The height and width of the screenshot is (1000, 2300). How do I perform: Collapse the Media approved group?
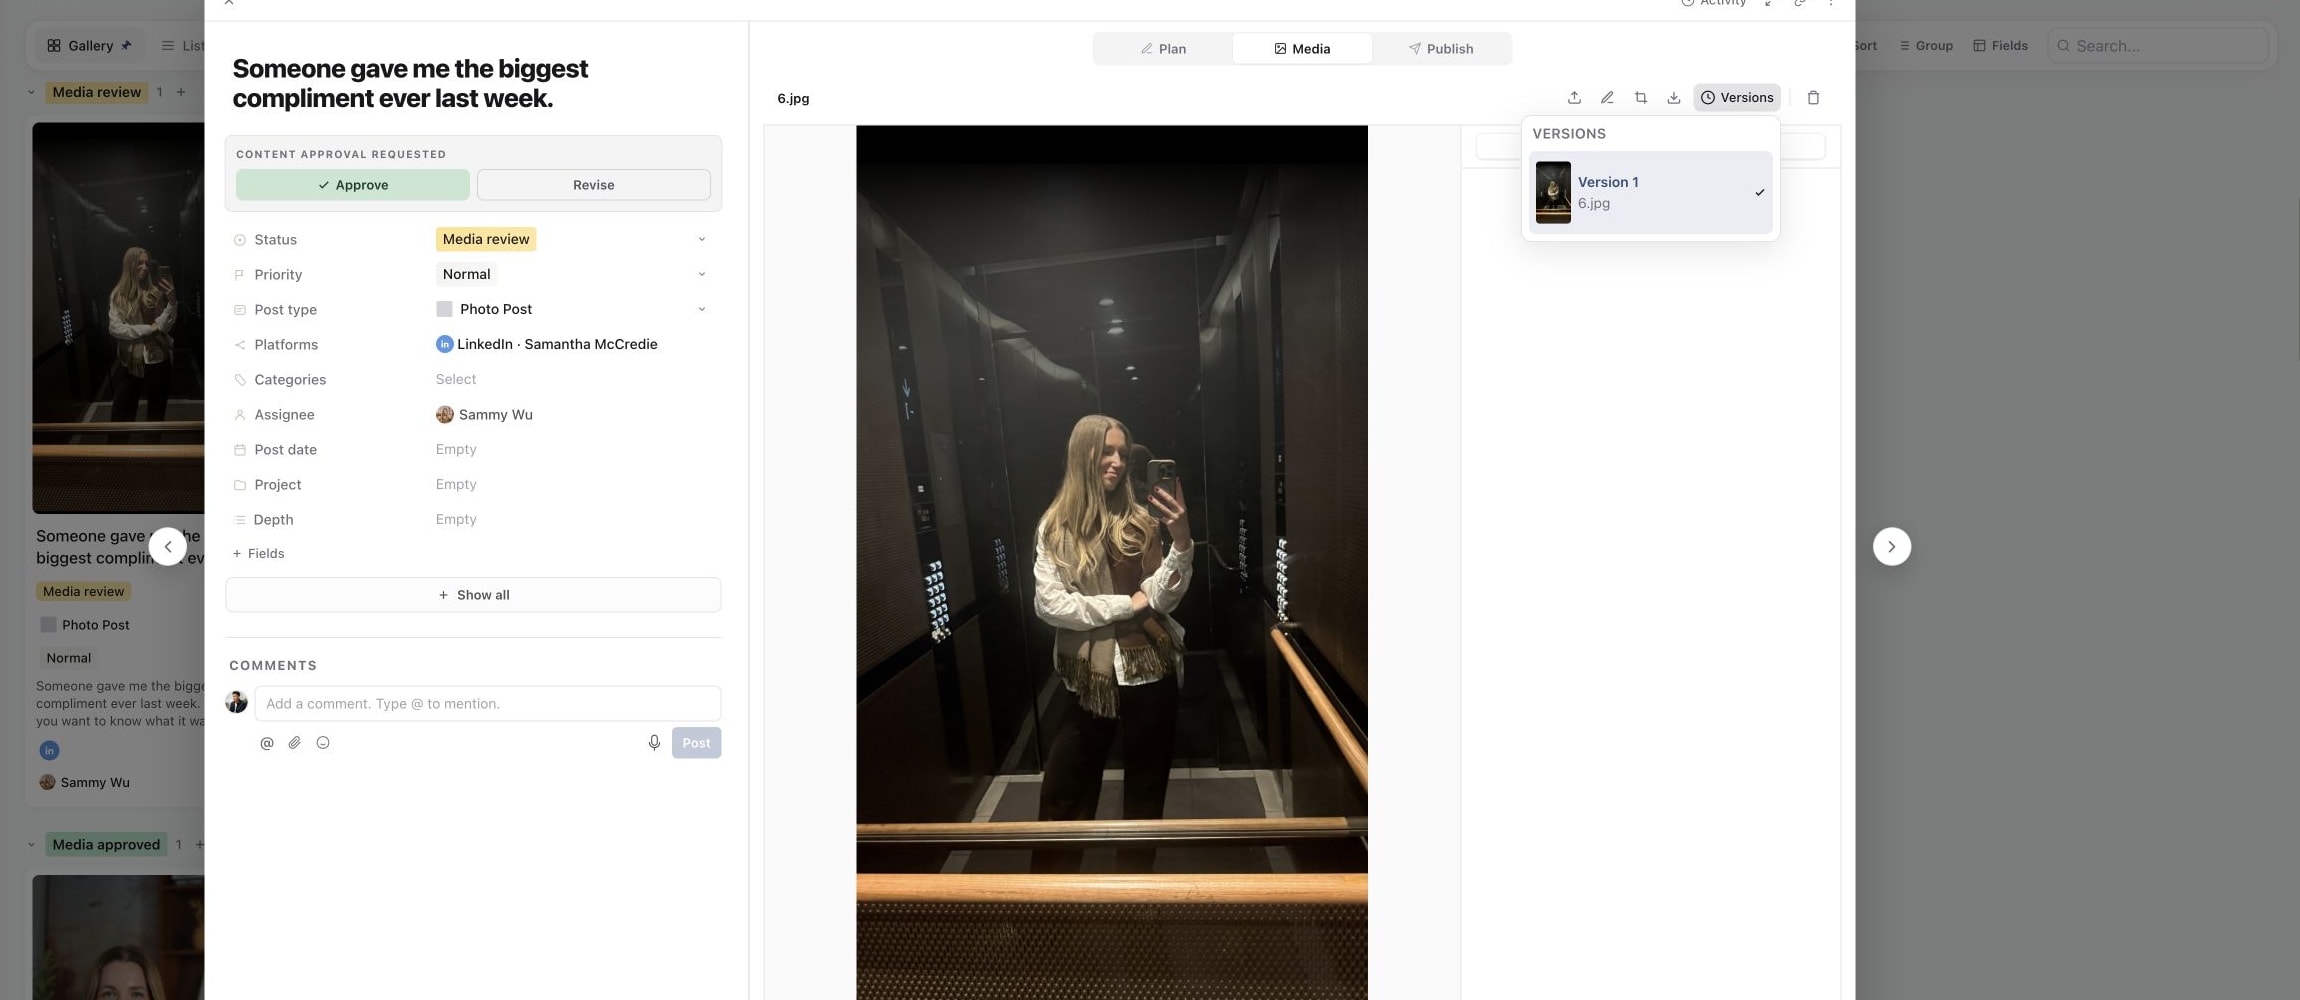pos(31,845)
